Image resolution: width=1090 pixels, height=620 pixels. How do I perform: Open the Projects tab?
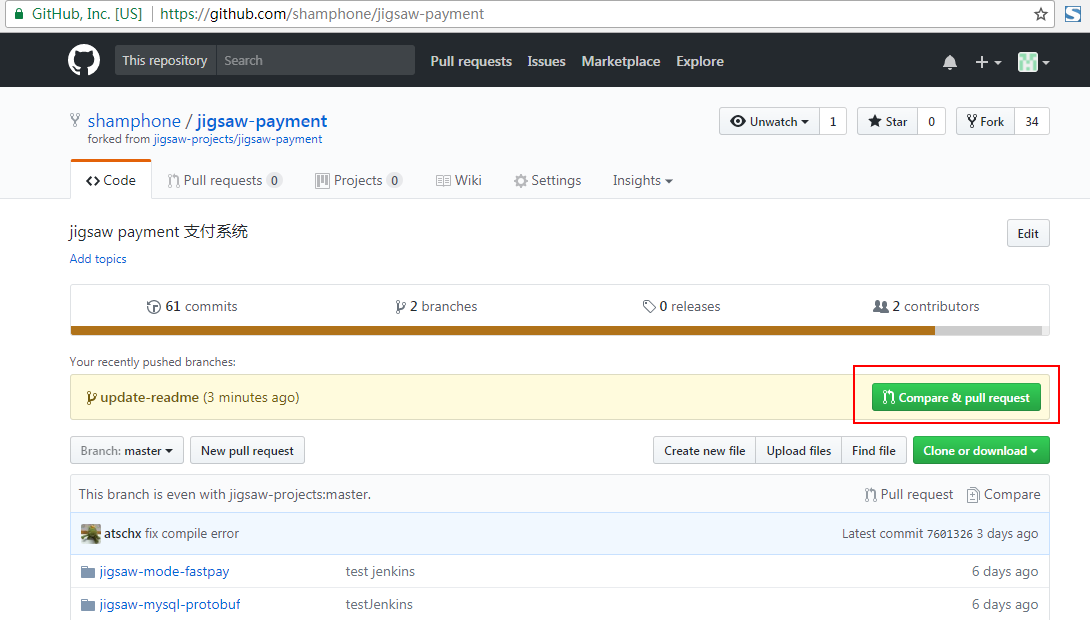[359, 181]
